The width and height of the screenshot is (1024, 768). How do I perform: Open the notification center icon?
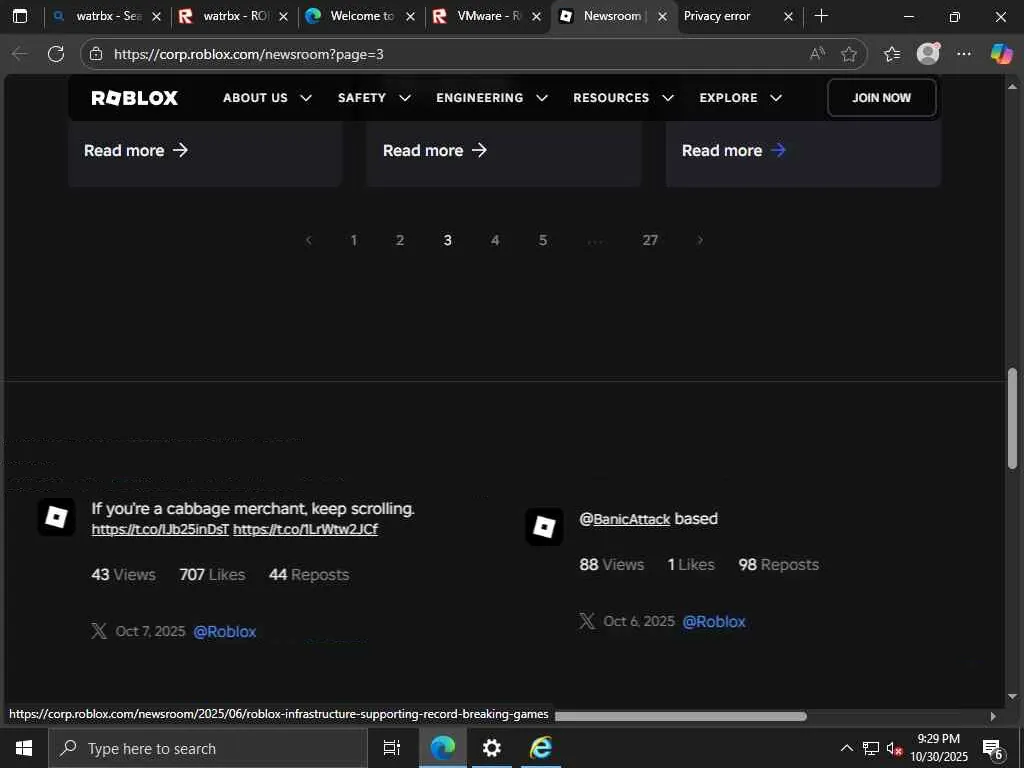click(x=992, y=750)
